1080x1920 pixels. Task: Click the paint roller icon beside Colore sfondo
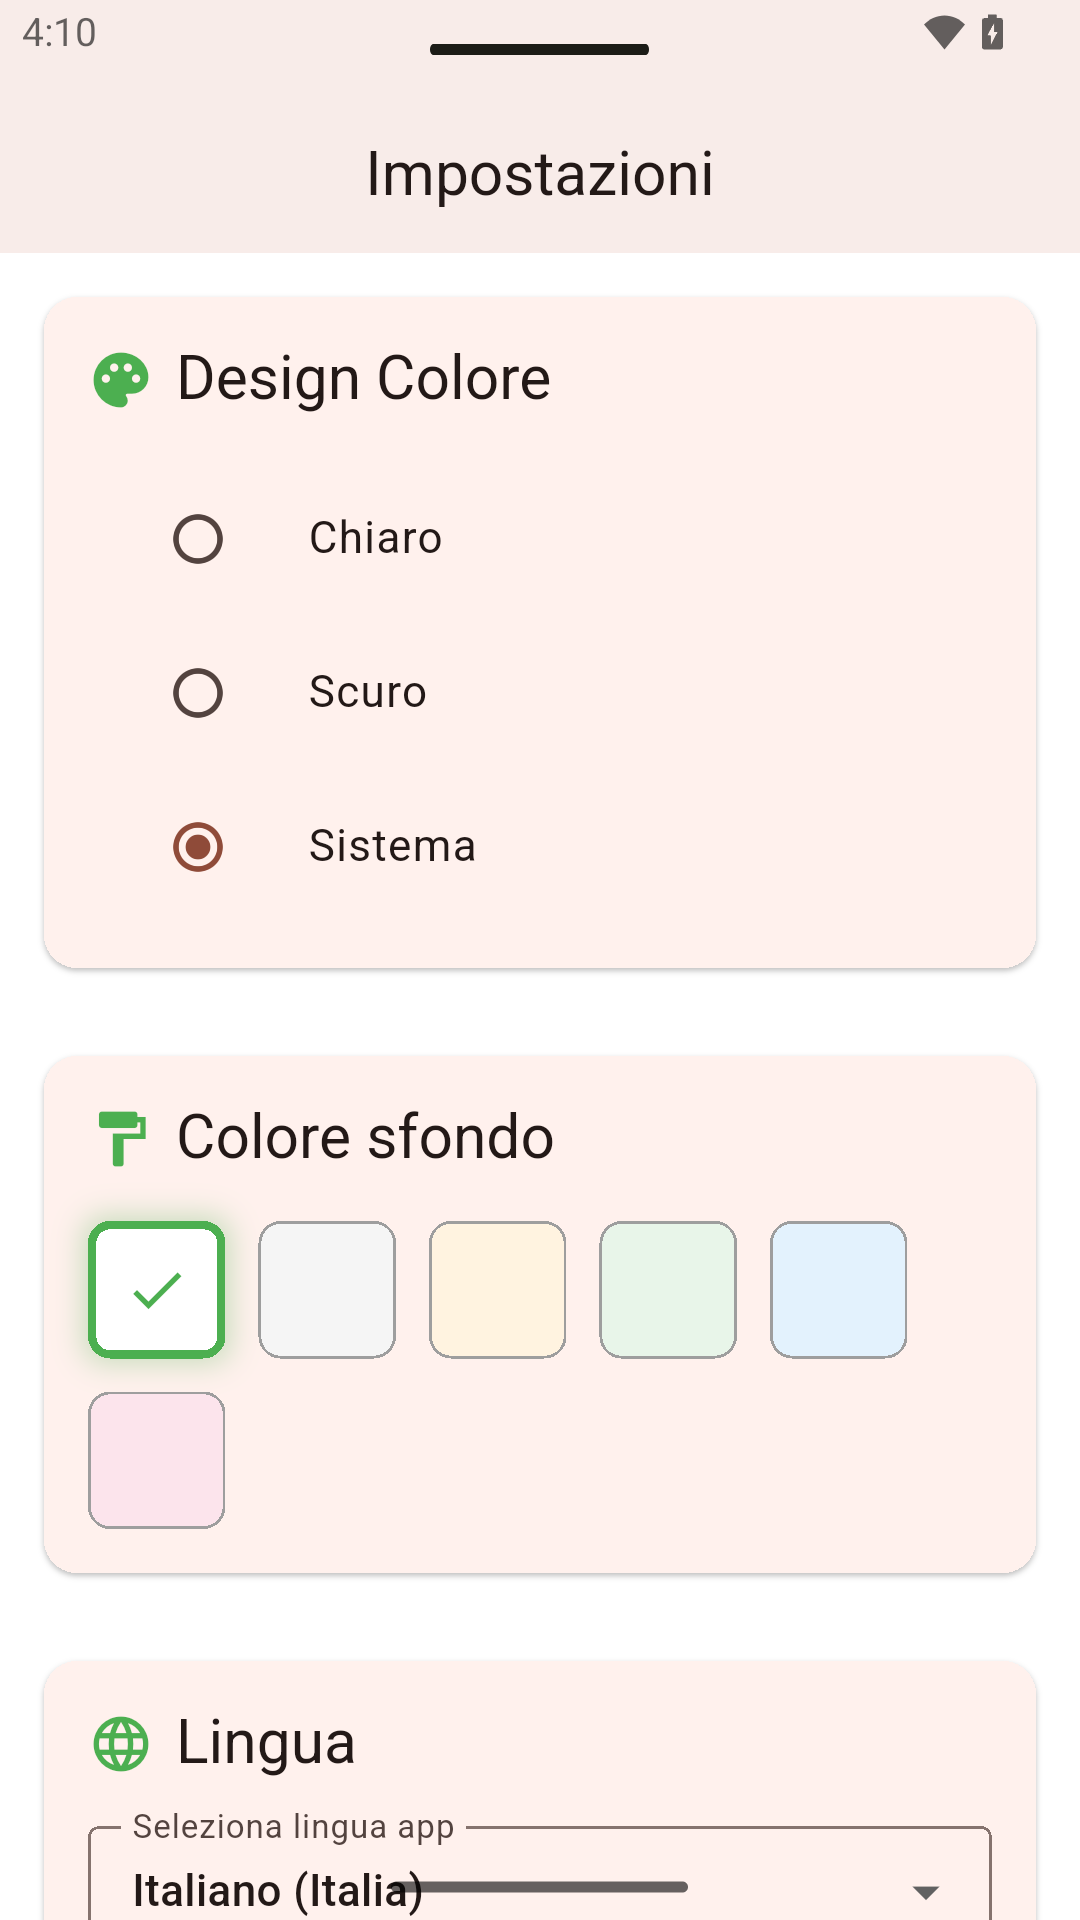122,1138
